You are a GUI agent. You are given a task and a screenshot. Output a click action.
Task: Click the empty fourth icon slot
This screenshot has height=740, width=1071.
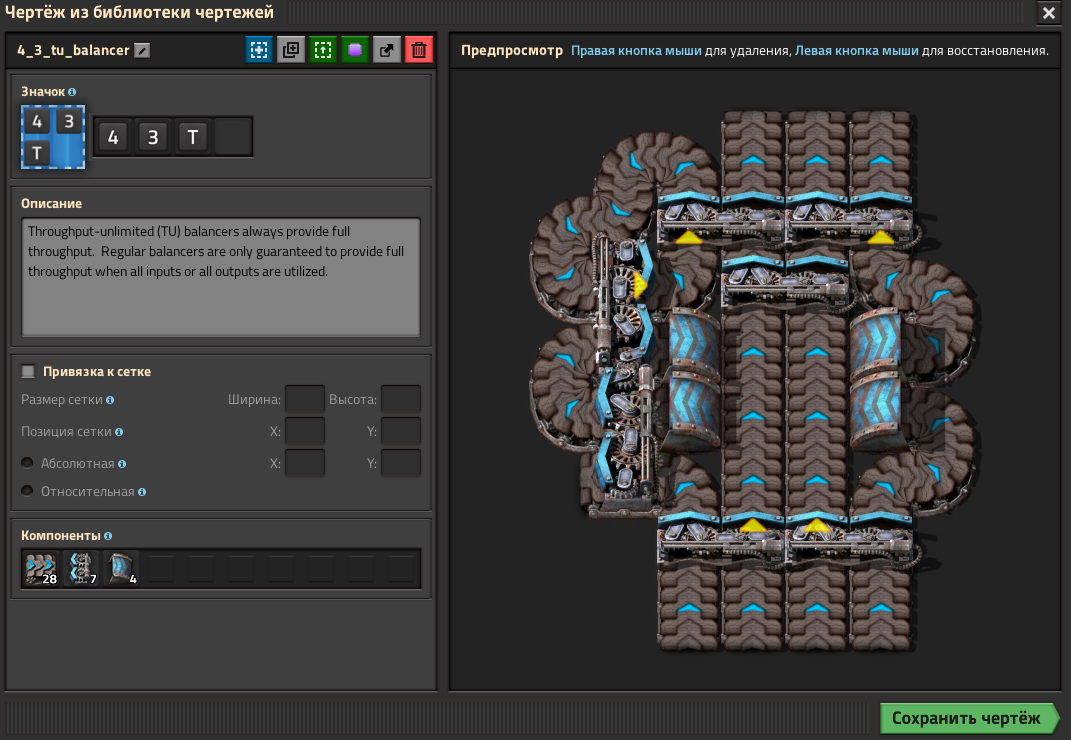(x=232, y=137)
